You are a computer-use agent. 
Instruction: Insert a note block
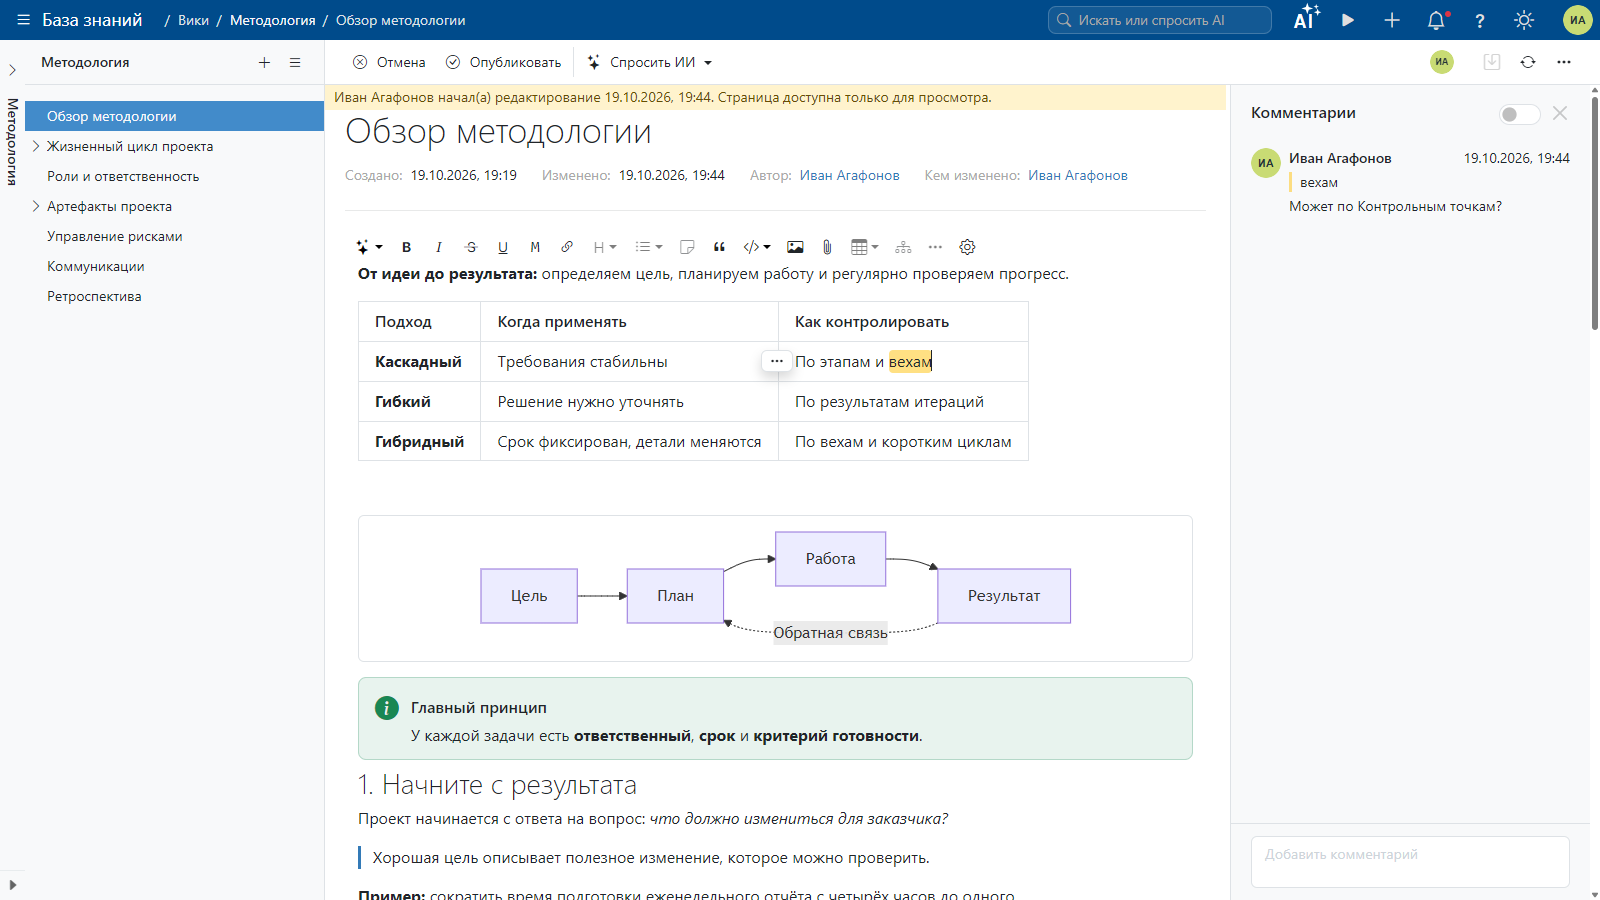[x=687, y=247]
